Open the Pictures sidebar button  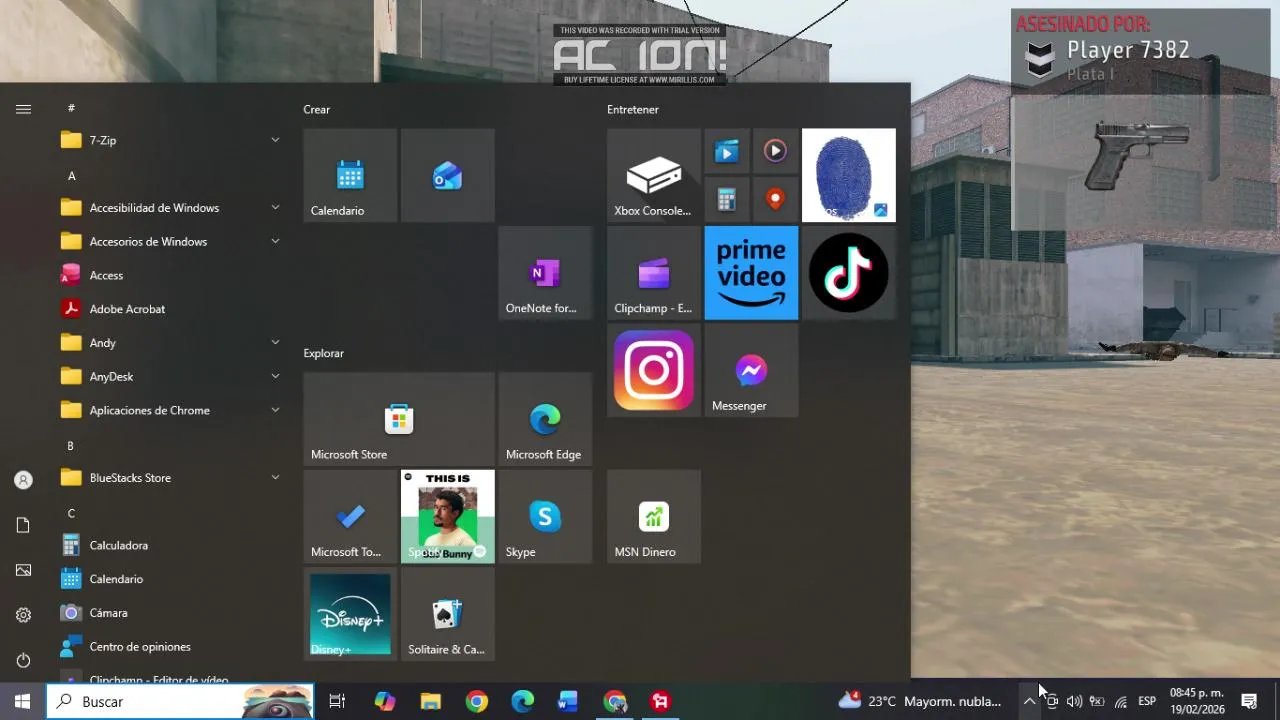point(23,570)
